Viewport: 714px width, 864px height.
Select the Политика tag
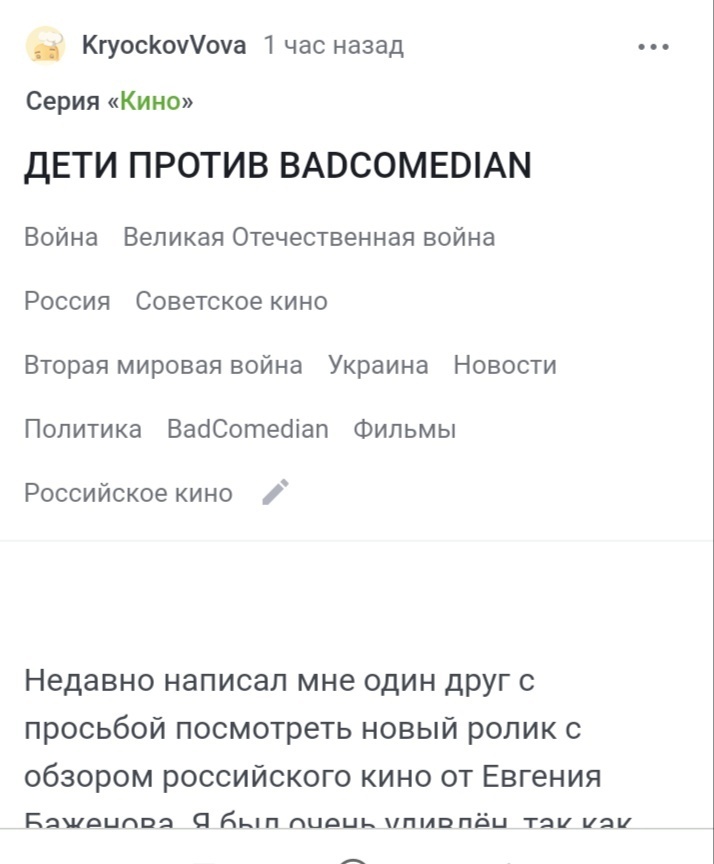click(x=83, y=429)
